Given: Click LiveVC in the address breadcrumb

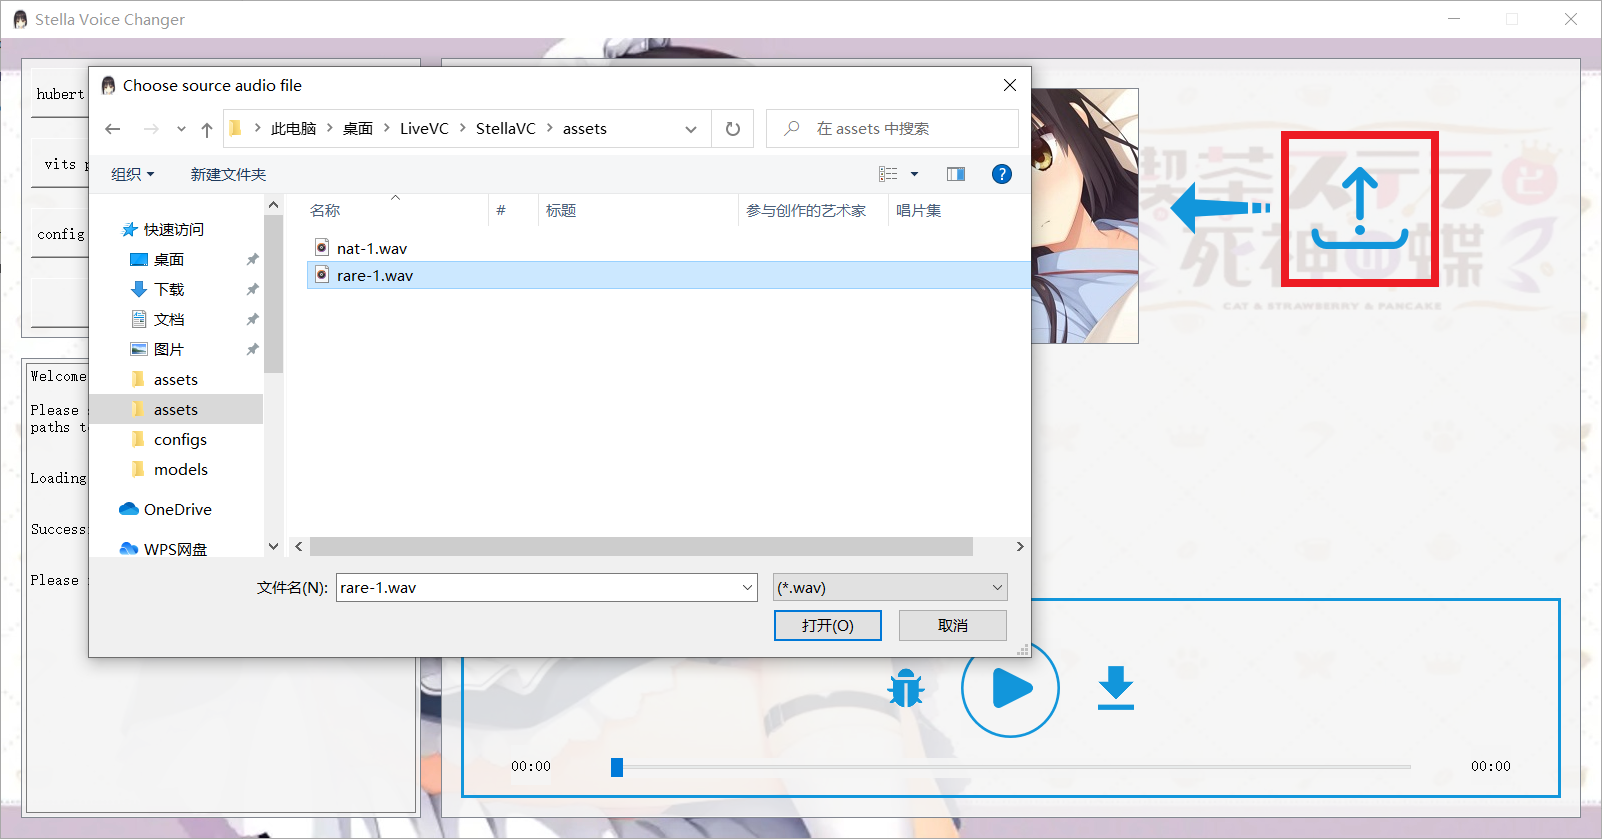Looking at the screenshot, I should 424,129.
